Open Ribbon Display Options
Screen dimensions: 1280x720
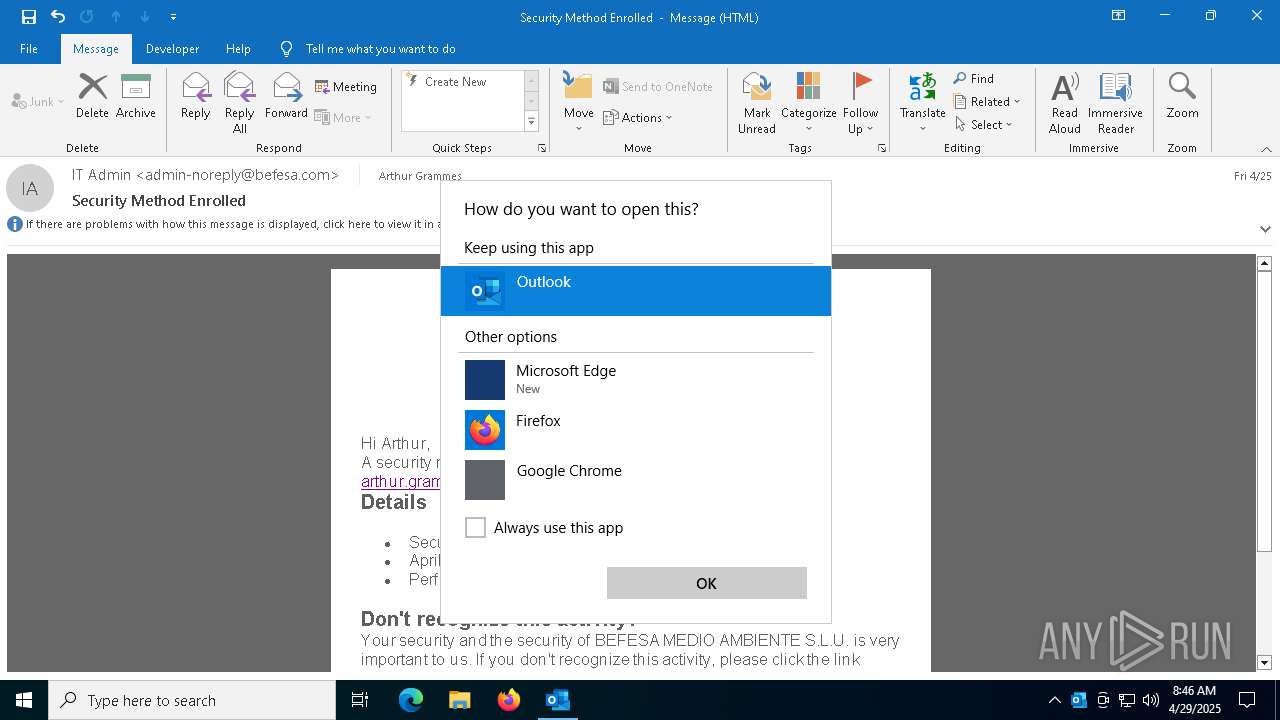coord(1118,16)
